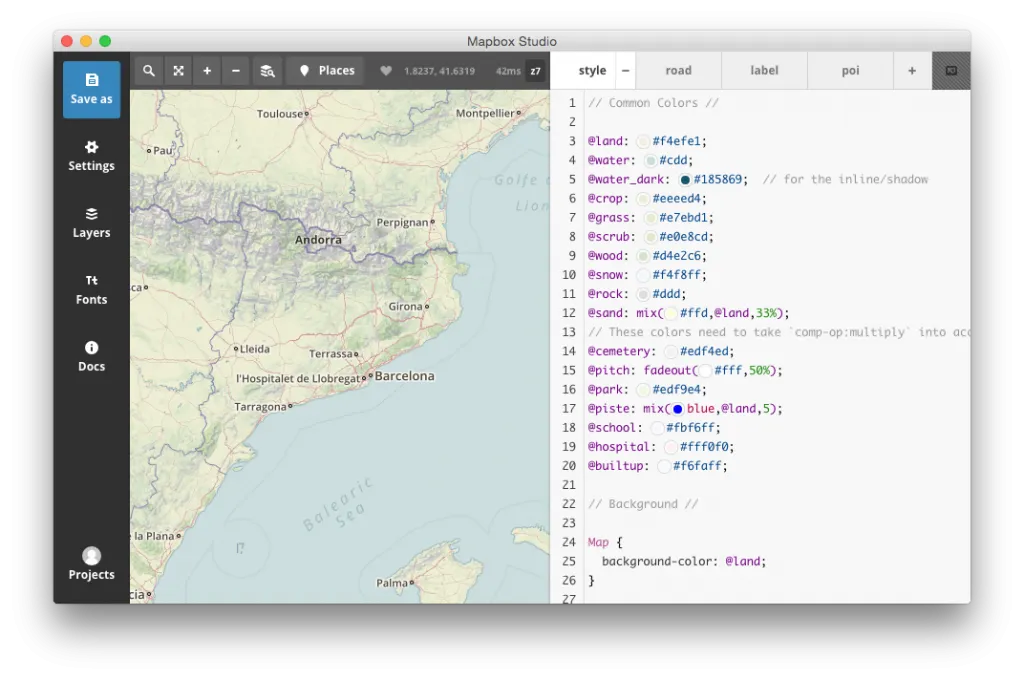Open the Fonts panel
The image size is (1024, 680).
[x=91, y=290]
